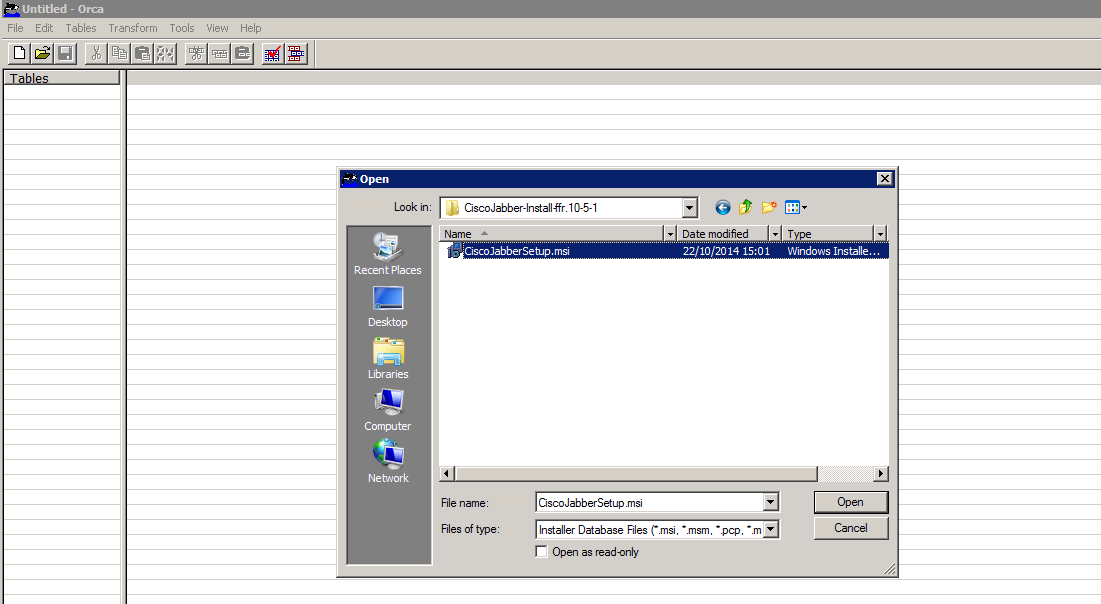Click the table row icon beside Cut Row
Image resolution: width=1101 pixels, height=604 pixels.
[220, 53]
